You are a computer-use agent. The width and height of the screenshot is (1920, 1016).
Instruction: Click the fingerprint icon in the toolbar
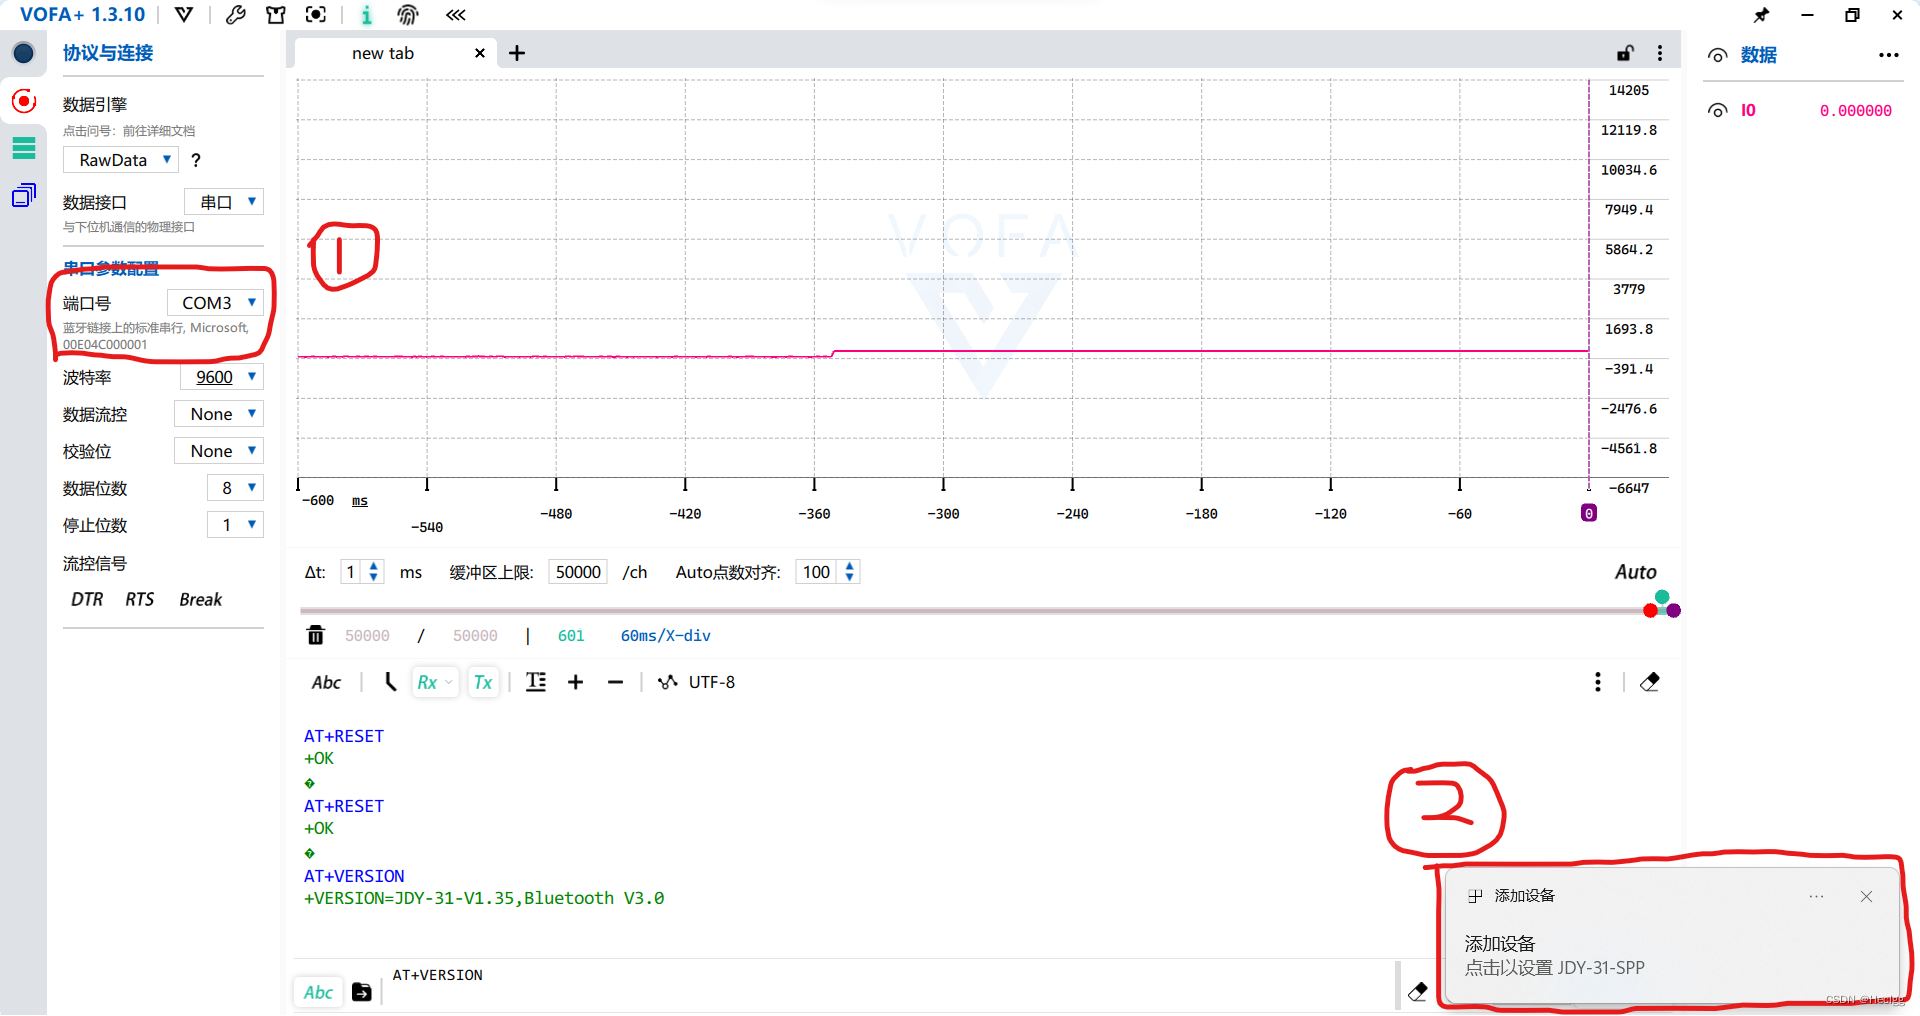(408, 15)
